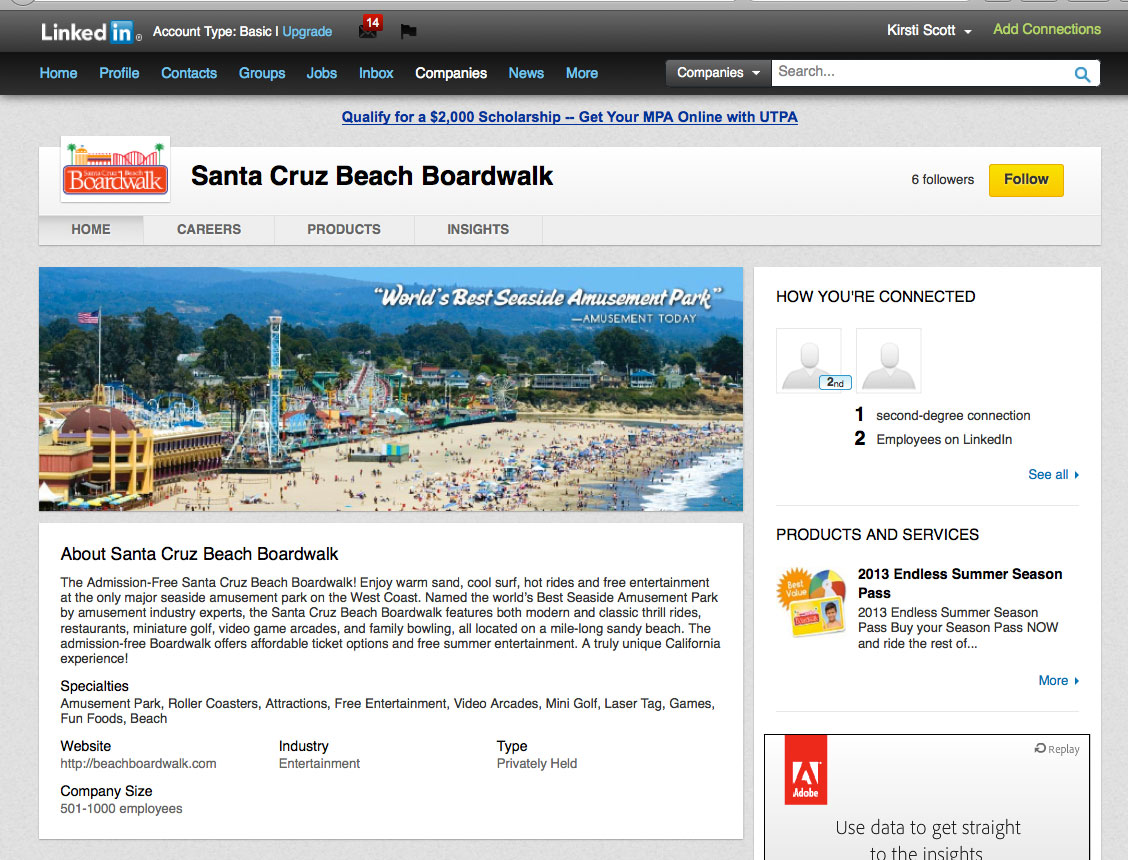Click the Santa Cruz Boardwalk company logo

pyautogui.click(x=116, y=169)
